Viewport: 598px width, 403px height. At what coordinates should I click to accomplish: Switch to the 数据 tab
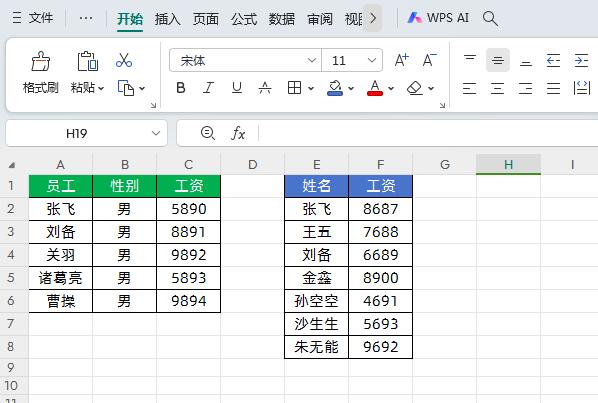pyautogui.click(x=281, y=18)
